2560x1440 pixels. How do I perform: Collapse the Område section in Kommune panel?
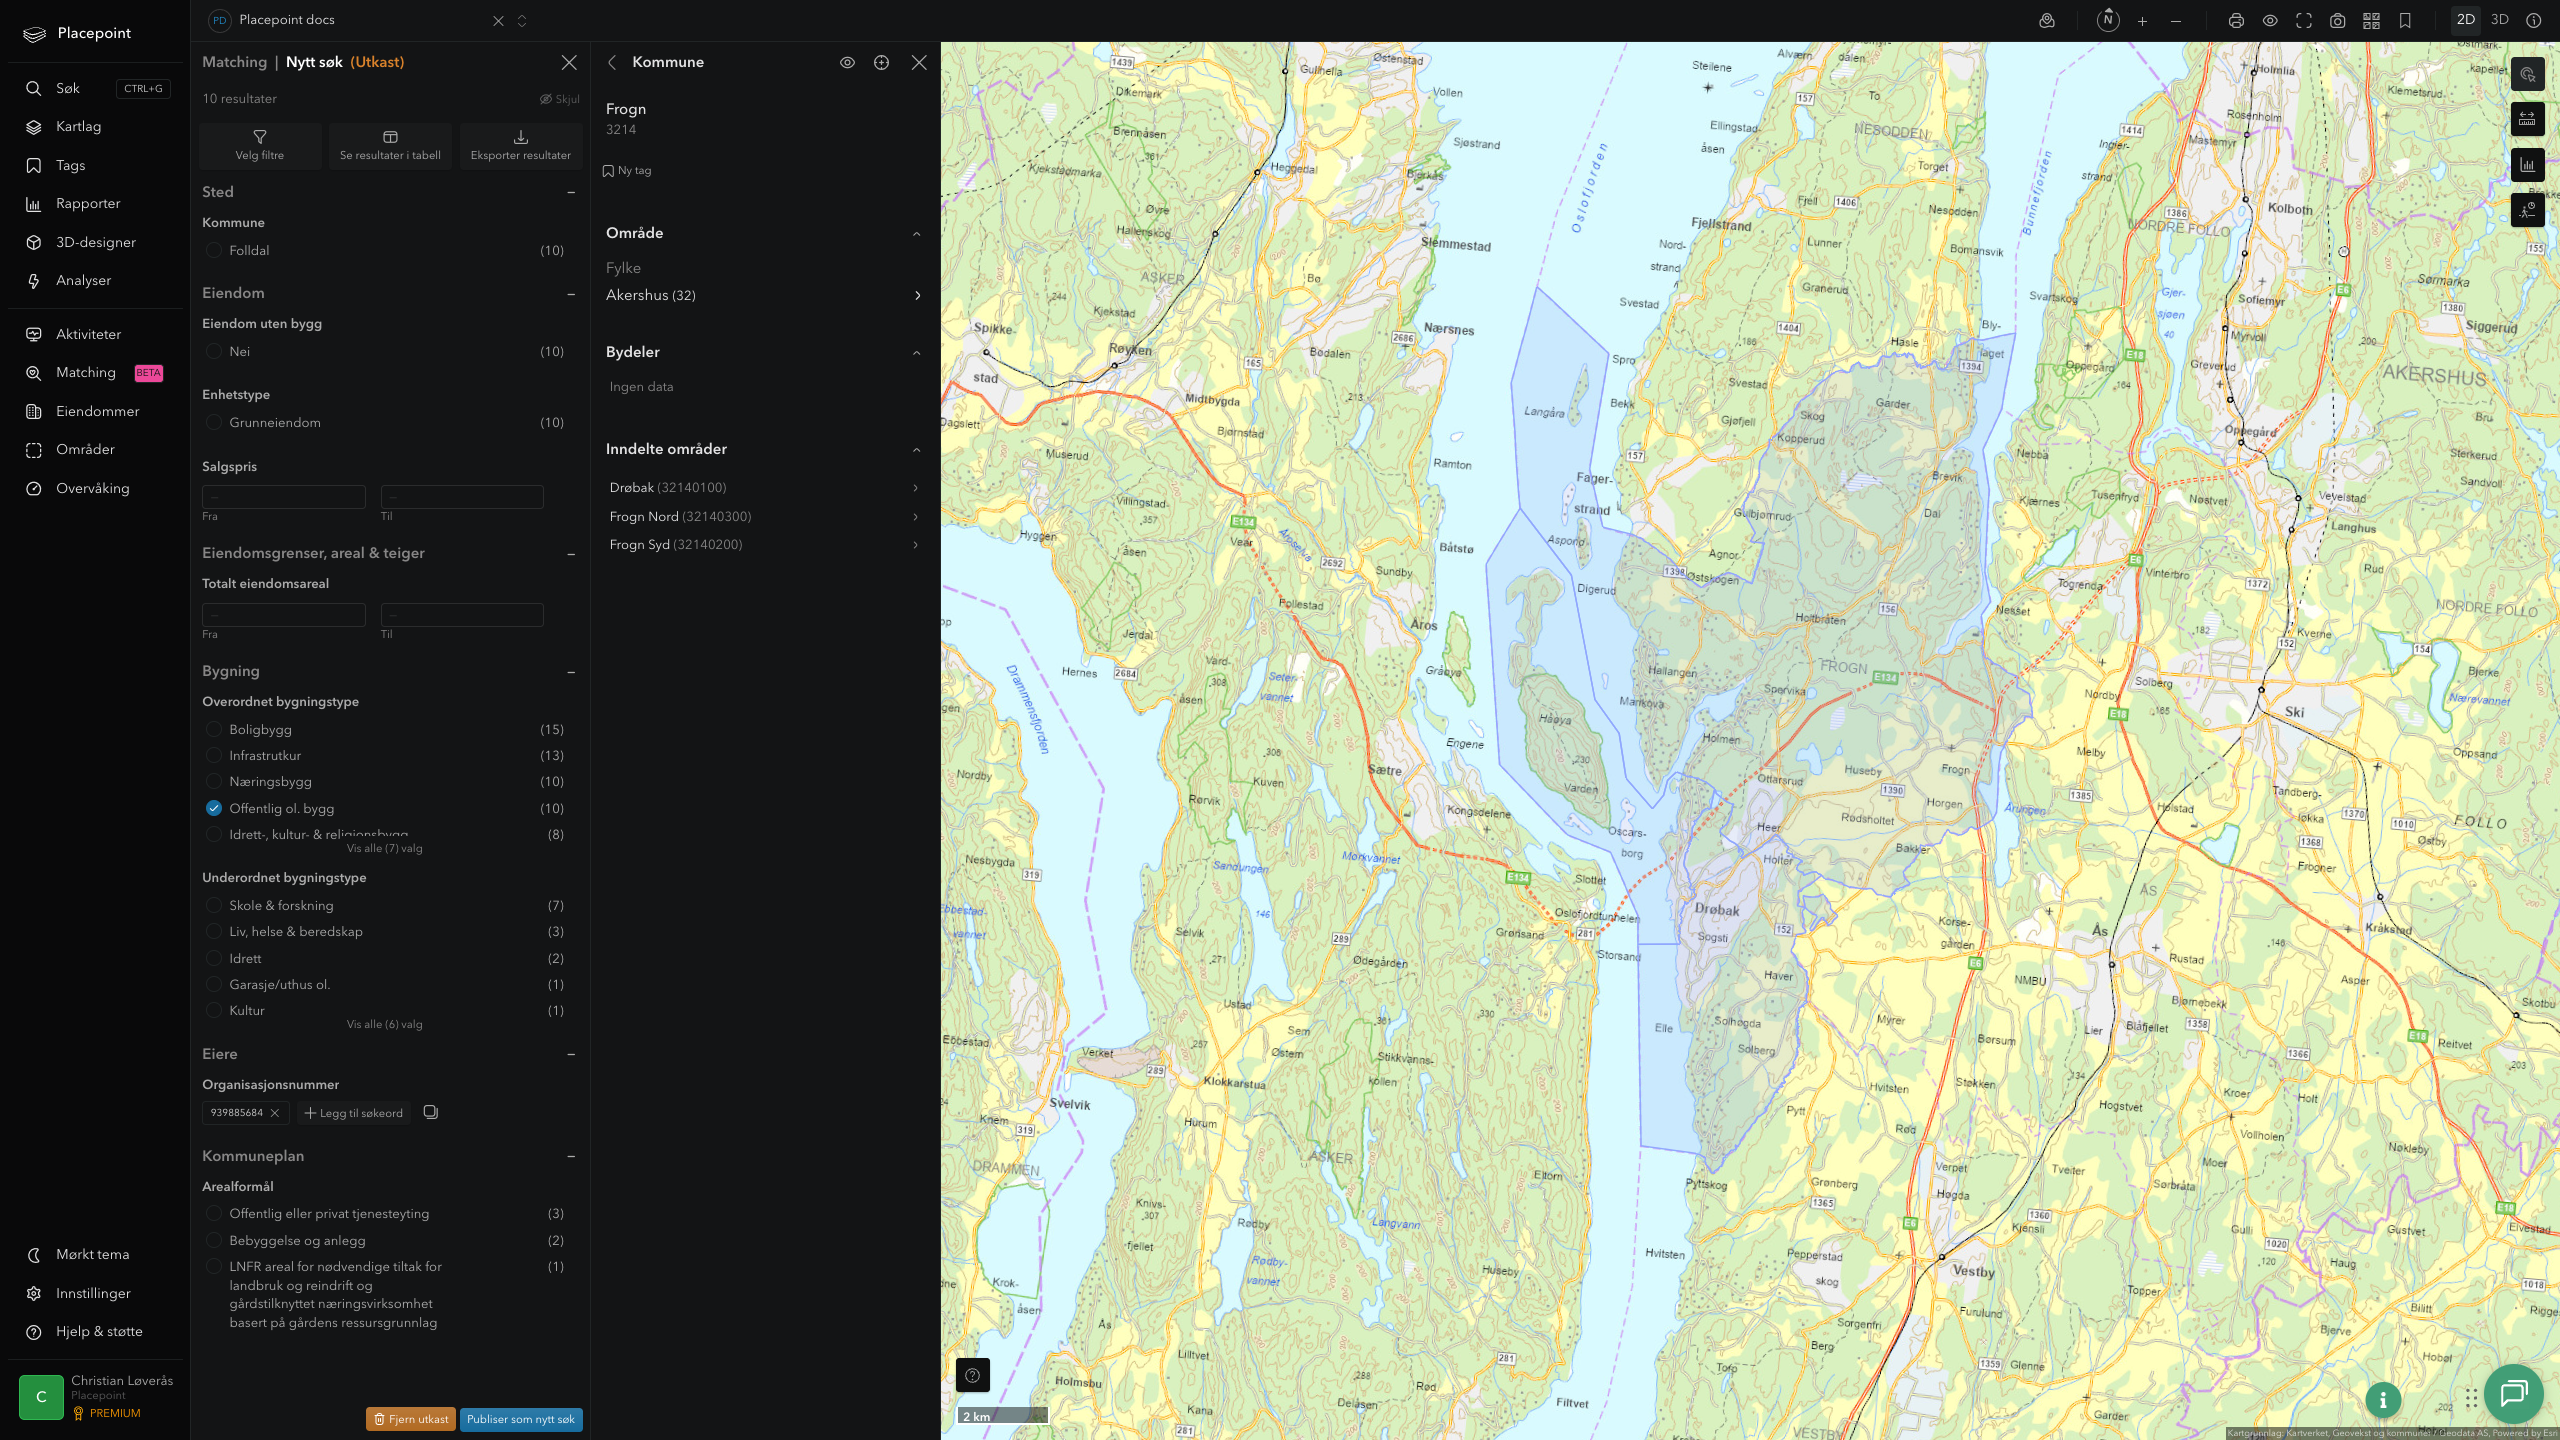917,234
